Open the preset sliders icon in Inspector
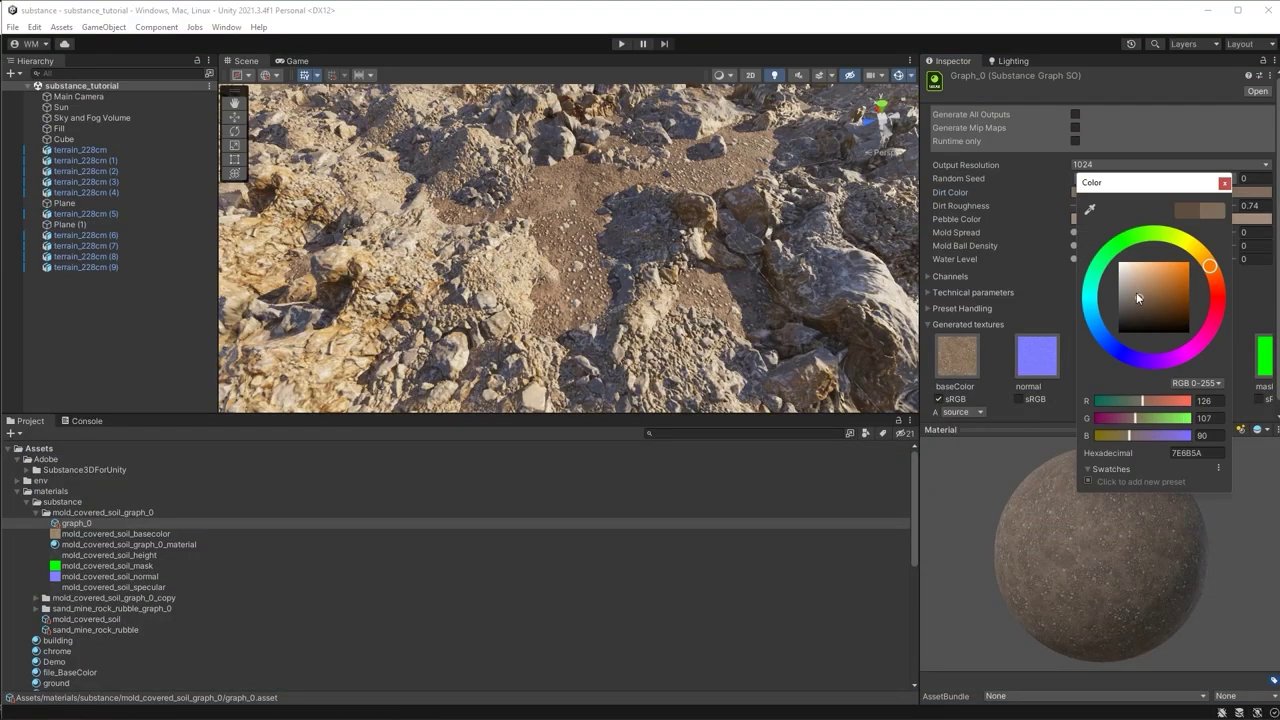This screenshot has width=1280, height=720. click(1257, 76)
